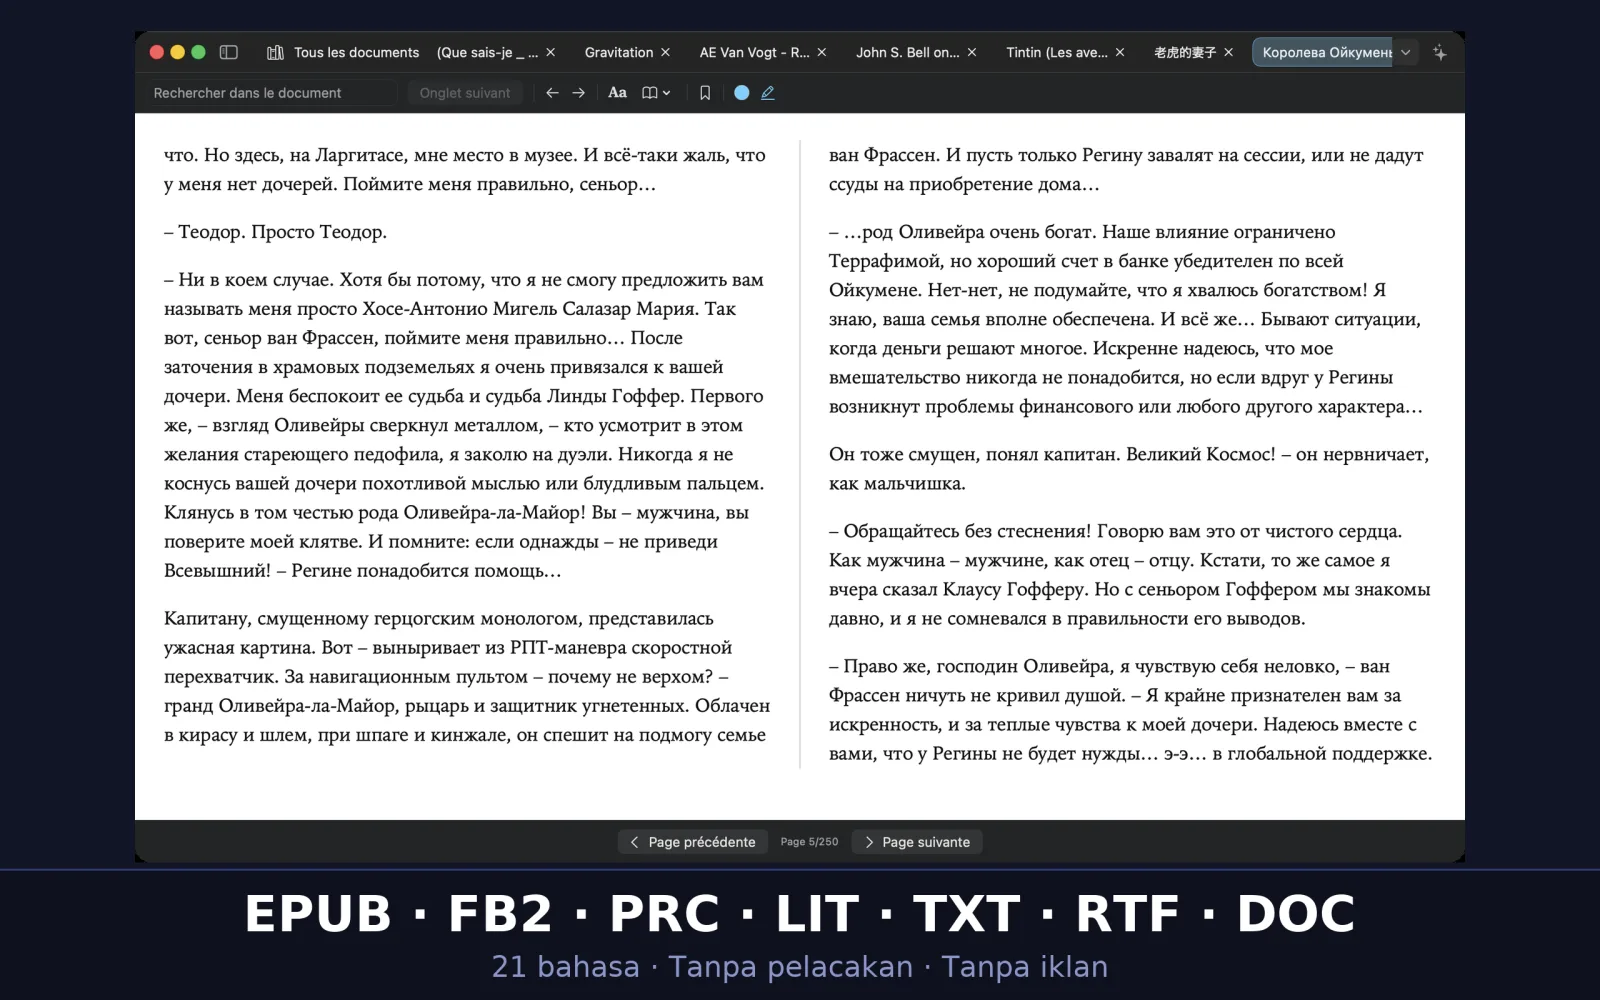The image size is (1600, 1000).
Task: Go back with the left arrow icon
Action: point(552,92)
